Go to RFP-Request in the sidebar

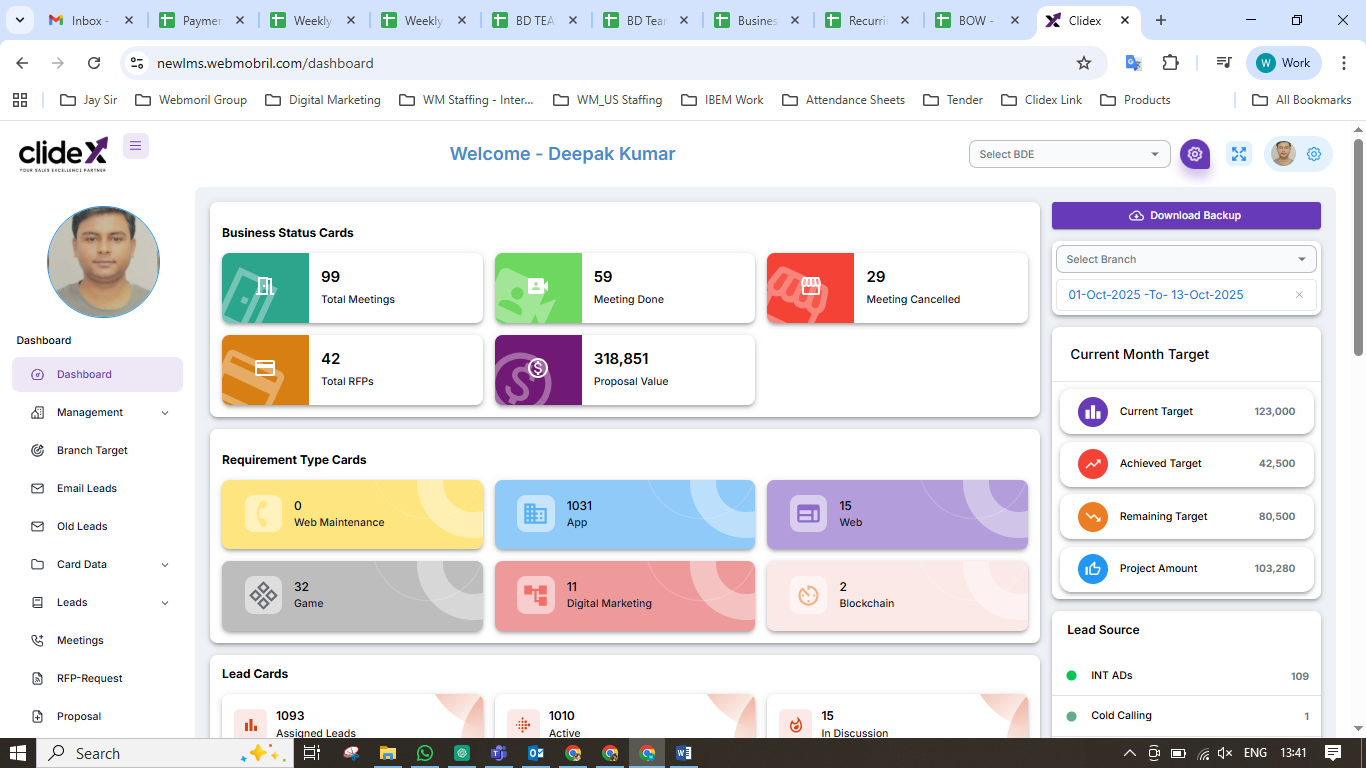pyautogui.click(x=97, y=678)
